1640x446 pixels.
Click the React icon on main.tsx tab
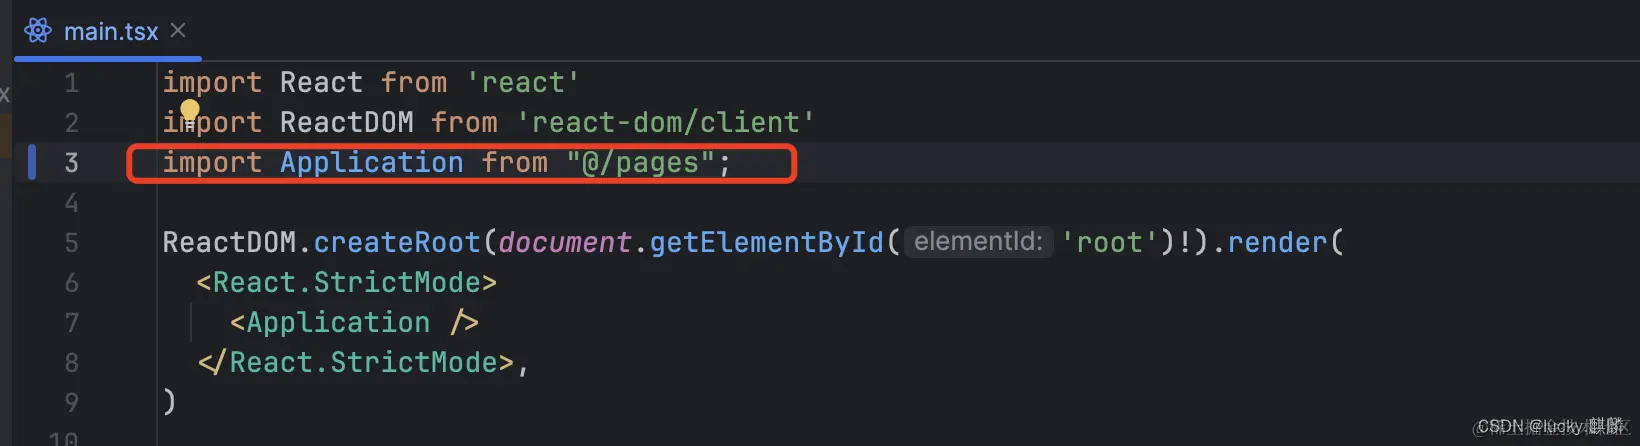(38, 31)
